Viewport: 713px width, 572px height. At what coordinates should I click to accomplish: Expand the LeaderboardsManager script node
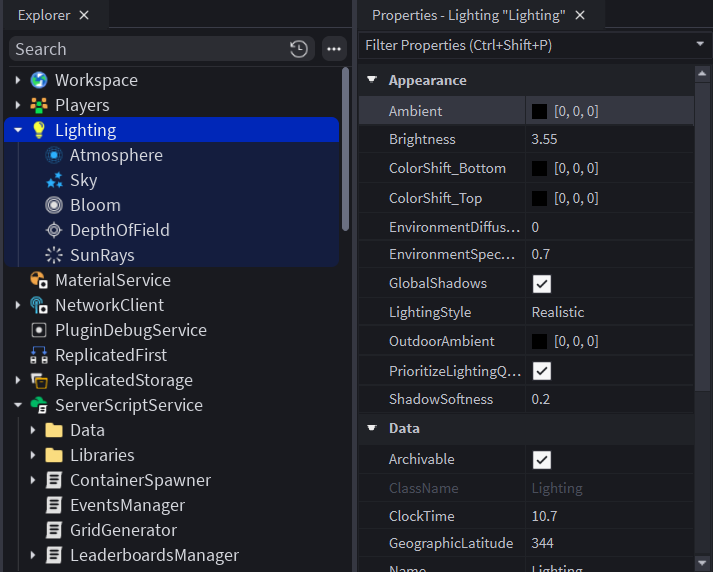click(x=33, y=555)
